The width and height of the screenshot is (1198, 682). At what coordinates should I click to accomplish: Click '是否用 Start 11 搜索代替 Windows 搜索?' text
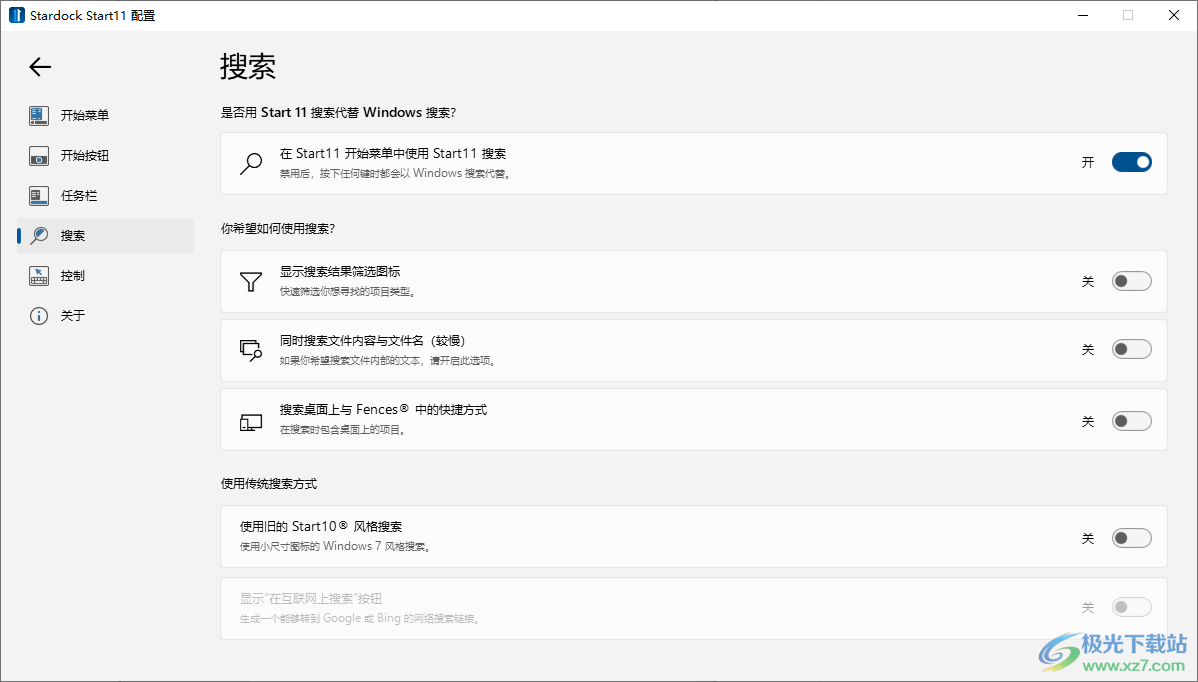338,113
